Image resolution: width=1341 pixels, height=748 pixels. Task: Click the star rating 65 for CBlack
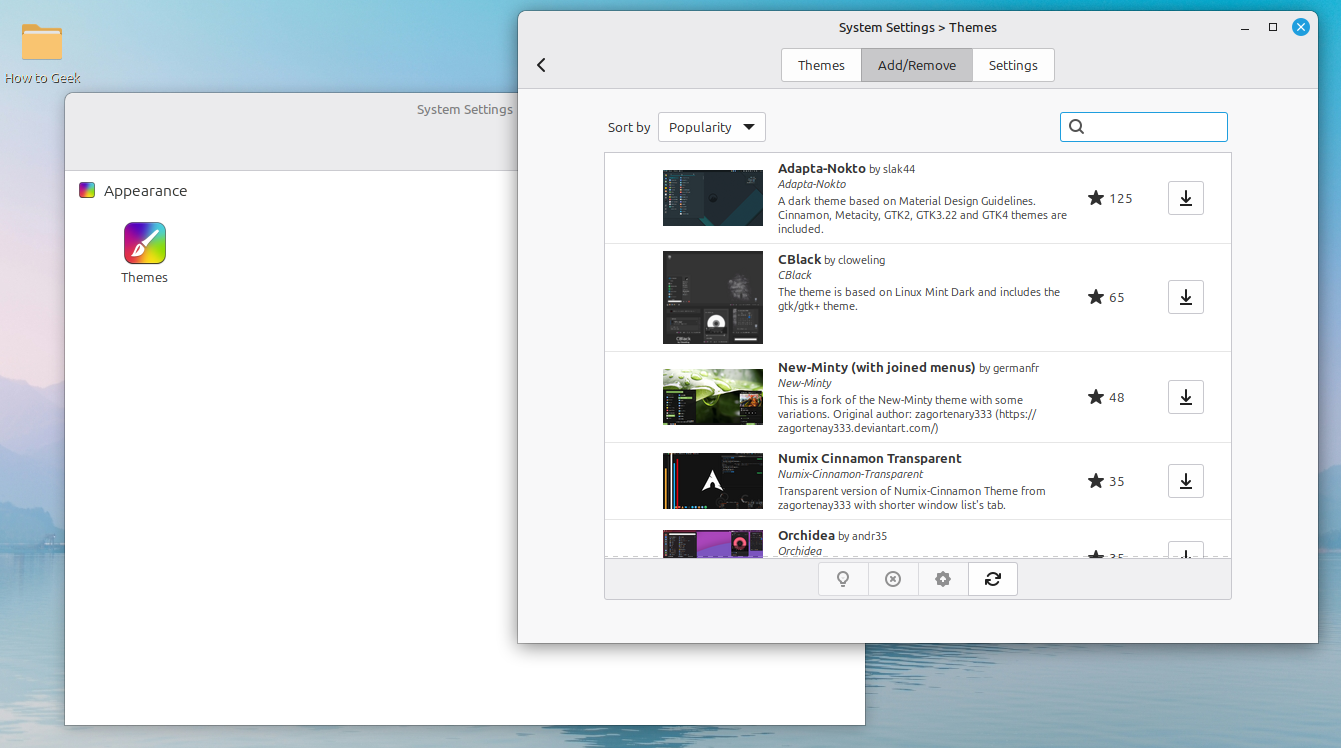click(1106, 297)
